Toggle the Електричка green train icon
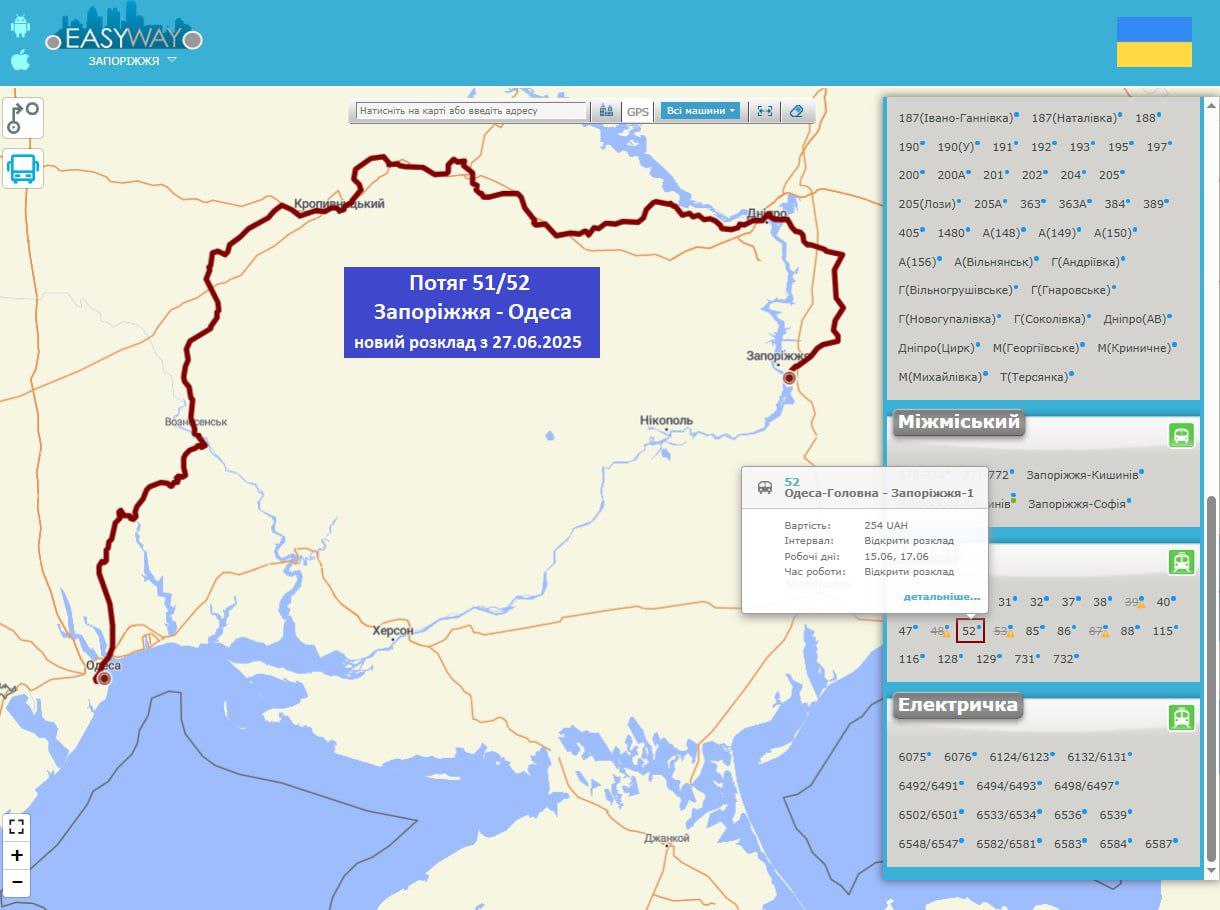The height and width of the screenshot is (910, 1220). point(1181,717)
